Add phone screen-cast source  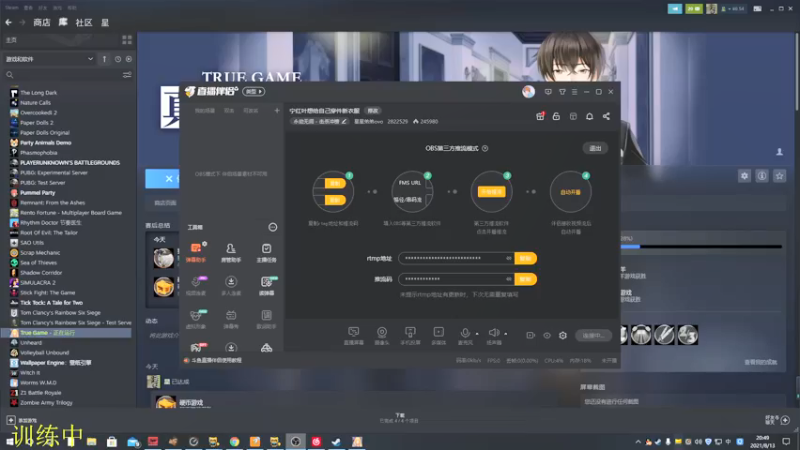click(410, 335)
